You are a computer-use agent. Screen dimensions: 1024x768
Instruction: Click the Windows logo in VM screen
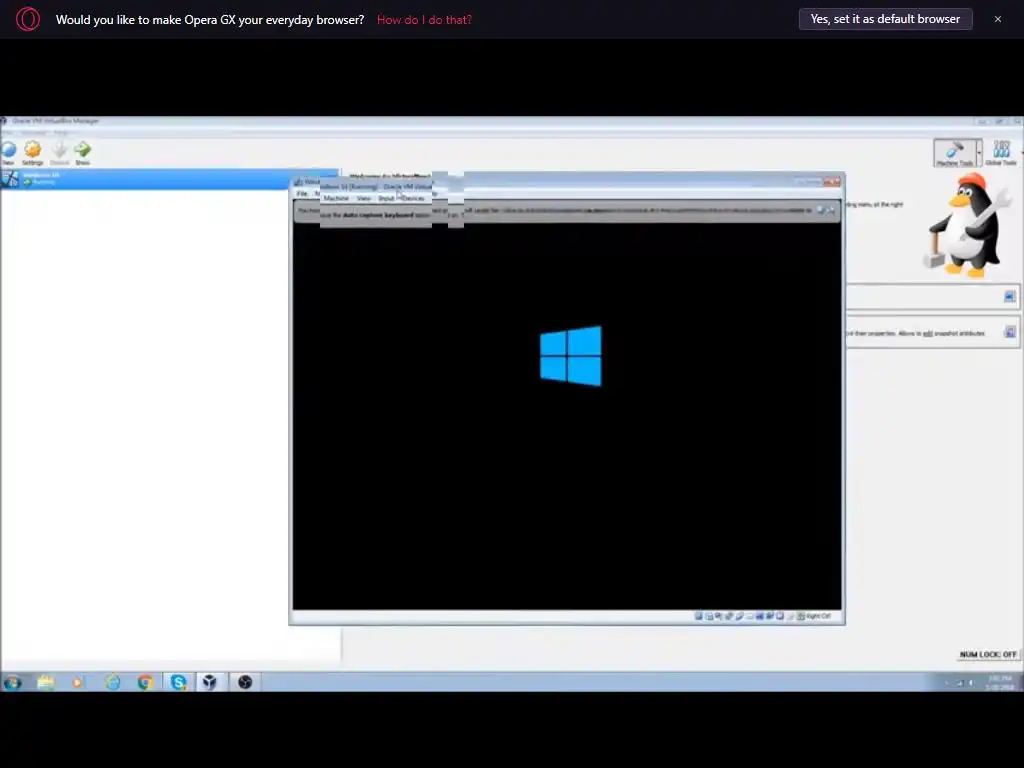(x=571, y=356)
